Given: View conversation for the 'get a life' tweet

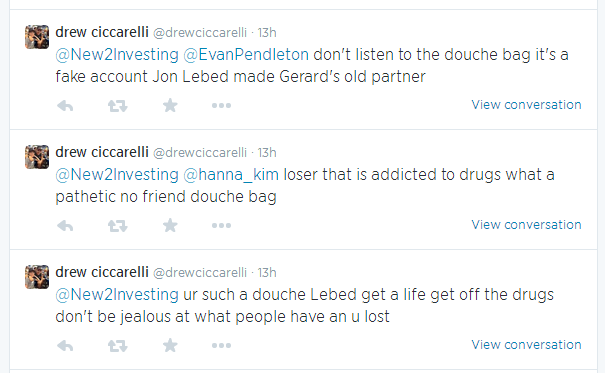Looking at the screenshot, I should [x=526, y=344].
